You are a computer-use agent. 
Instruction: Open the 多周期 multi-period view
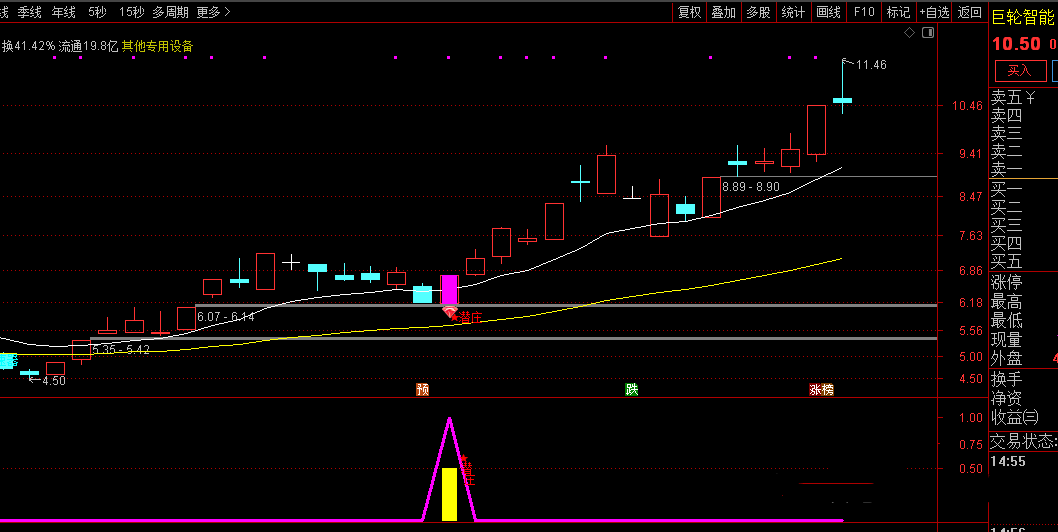point(170,12)
